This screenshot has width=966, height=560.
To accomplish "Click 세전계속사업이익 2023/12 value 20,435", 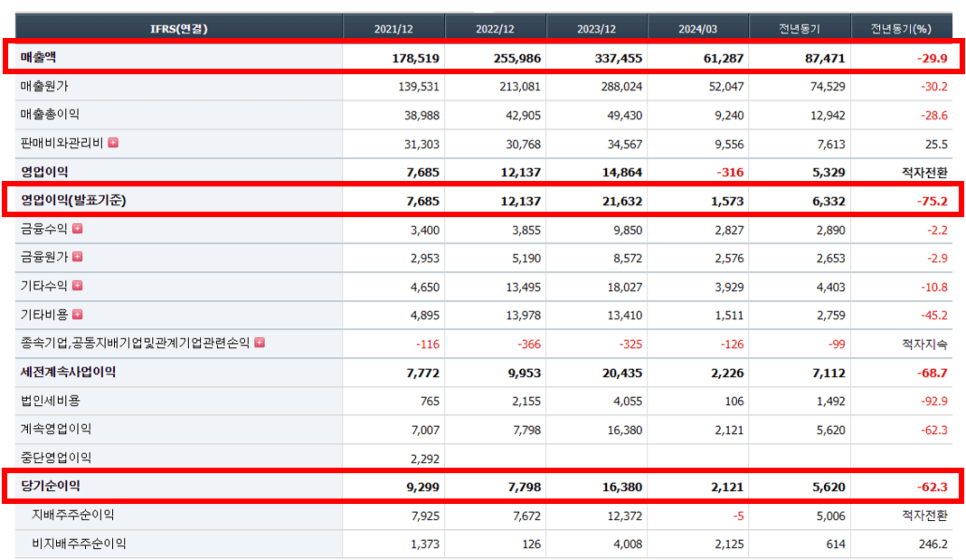I will pos(622,373).
